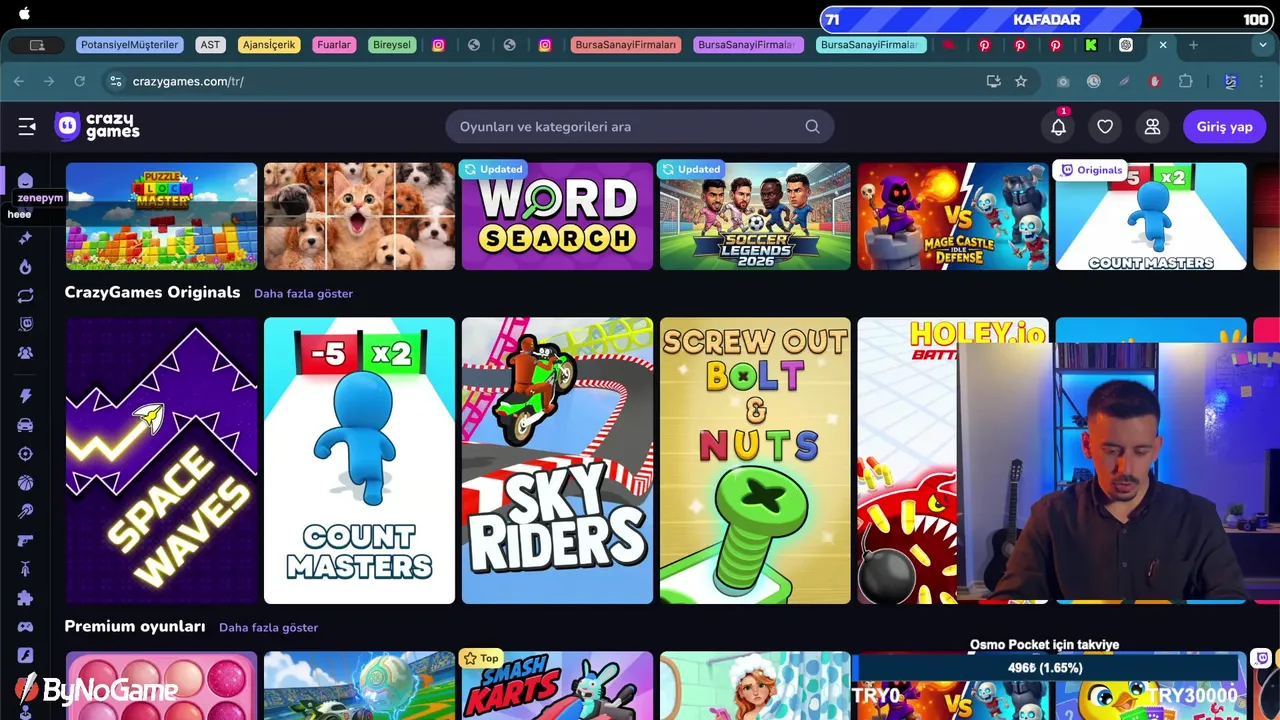Open the Sky Riders game
This screenshot has height=720, width=1280.
557,461
